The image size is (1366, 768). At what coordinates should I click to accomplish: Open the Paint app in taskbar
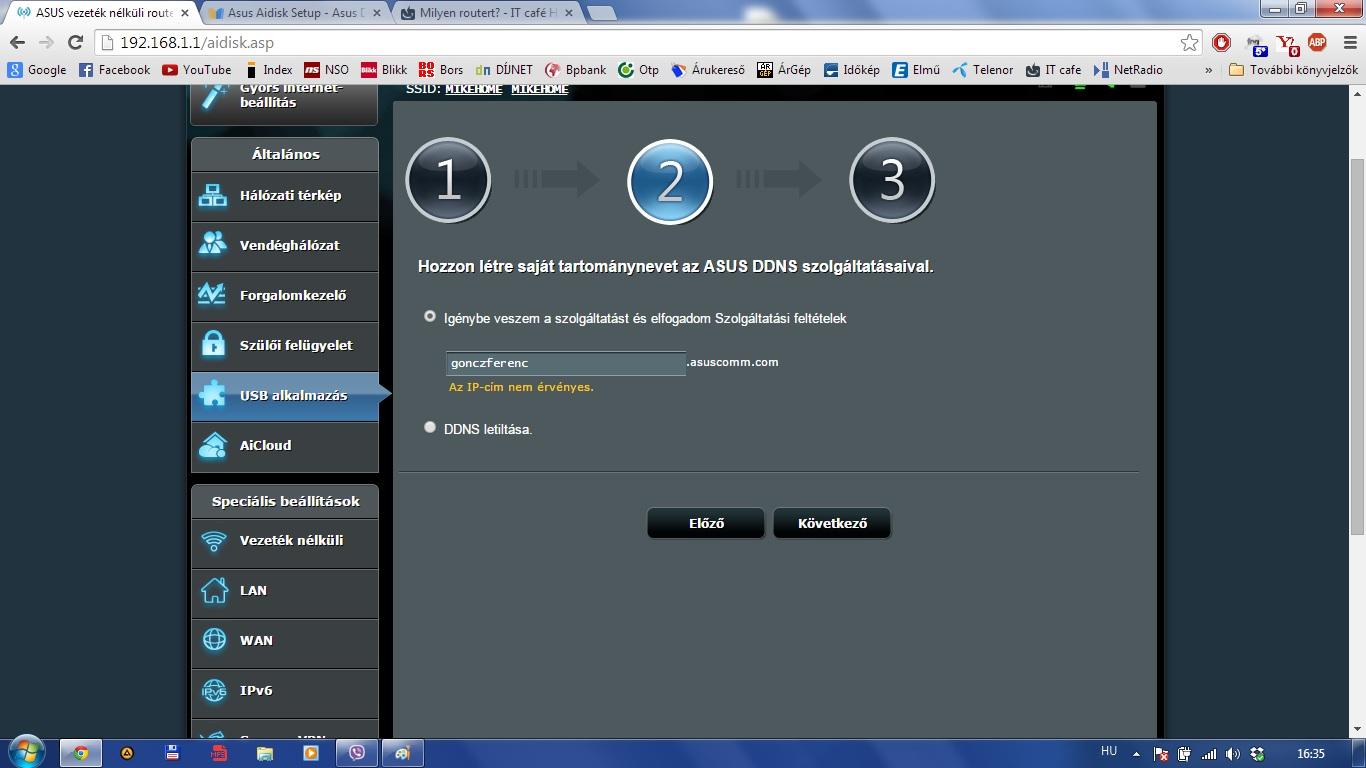[x=403, y=753]
